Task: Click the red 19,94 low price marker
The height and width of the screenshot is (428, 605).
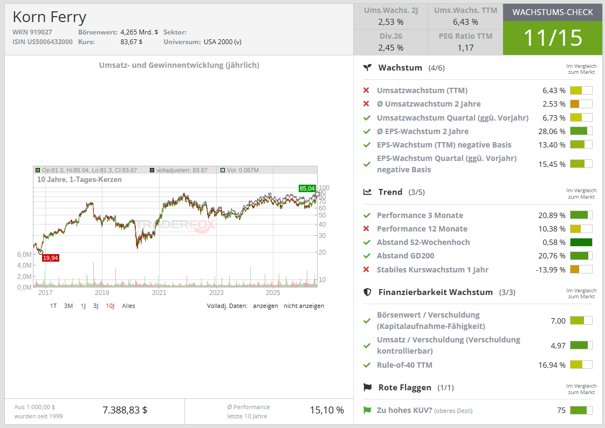Action: [51, 258]
